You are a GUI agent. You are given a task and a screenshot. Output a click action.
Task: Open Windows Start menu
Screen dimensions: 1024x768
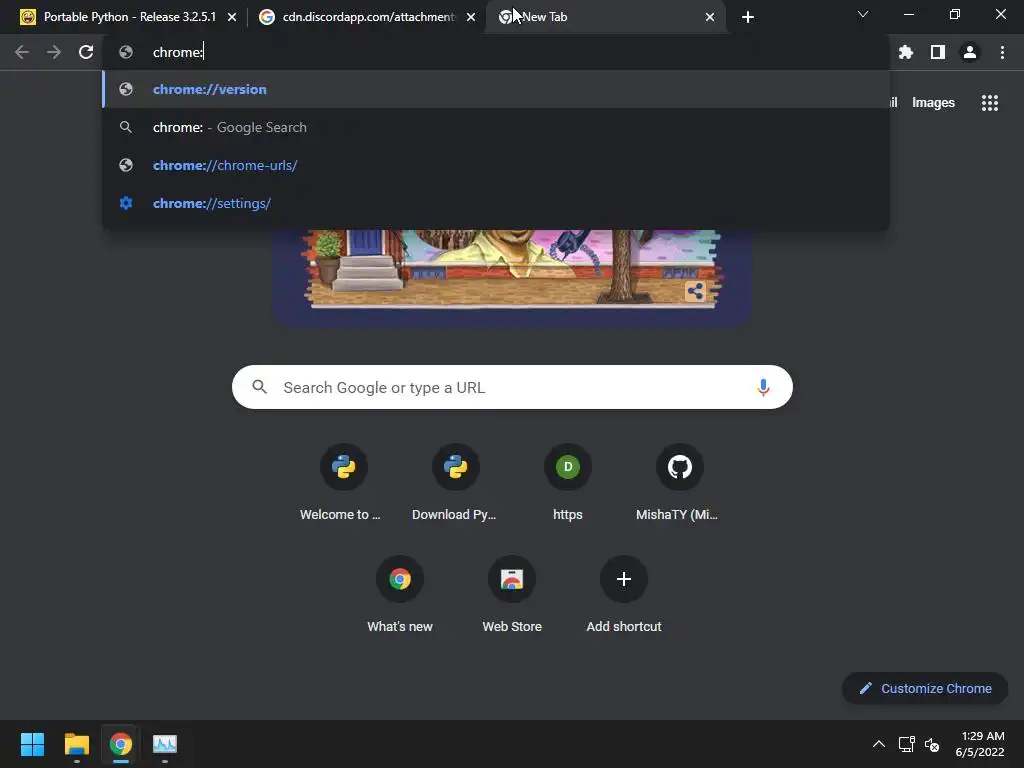coord(32,744)
